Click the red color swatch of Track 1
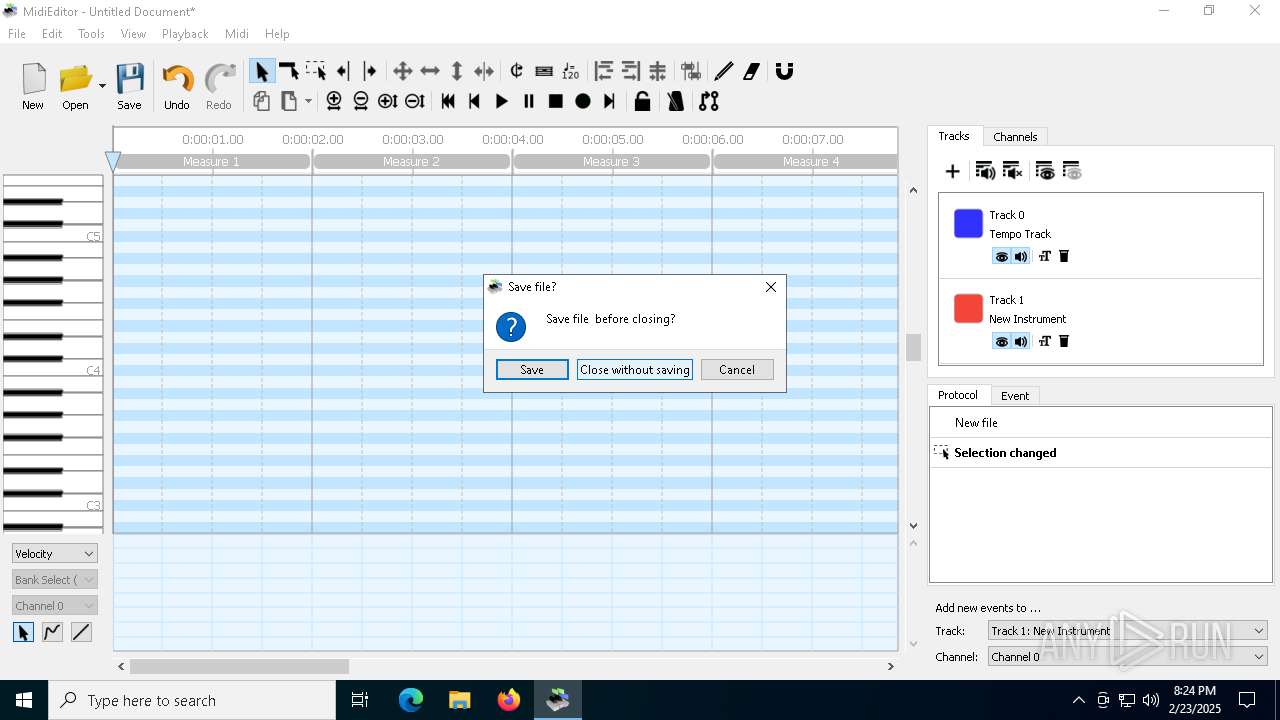The height and width of the screenshot is (720, 1280). (968, 309)
